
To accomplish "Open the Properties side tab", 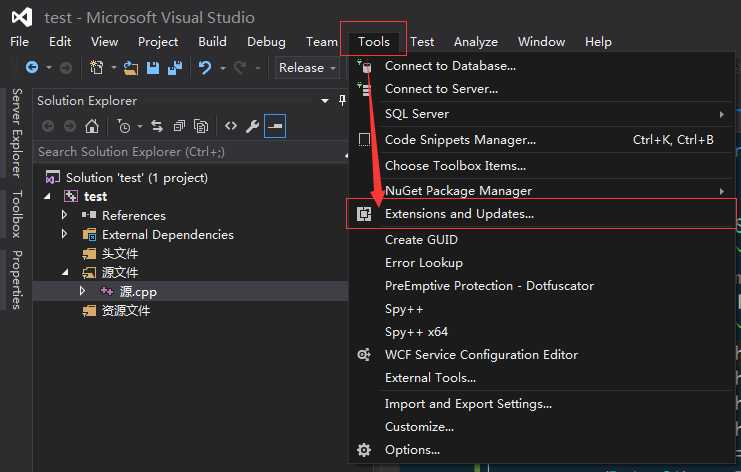I will [x=17, y=280].
